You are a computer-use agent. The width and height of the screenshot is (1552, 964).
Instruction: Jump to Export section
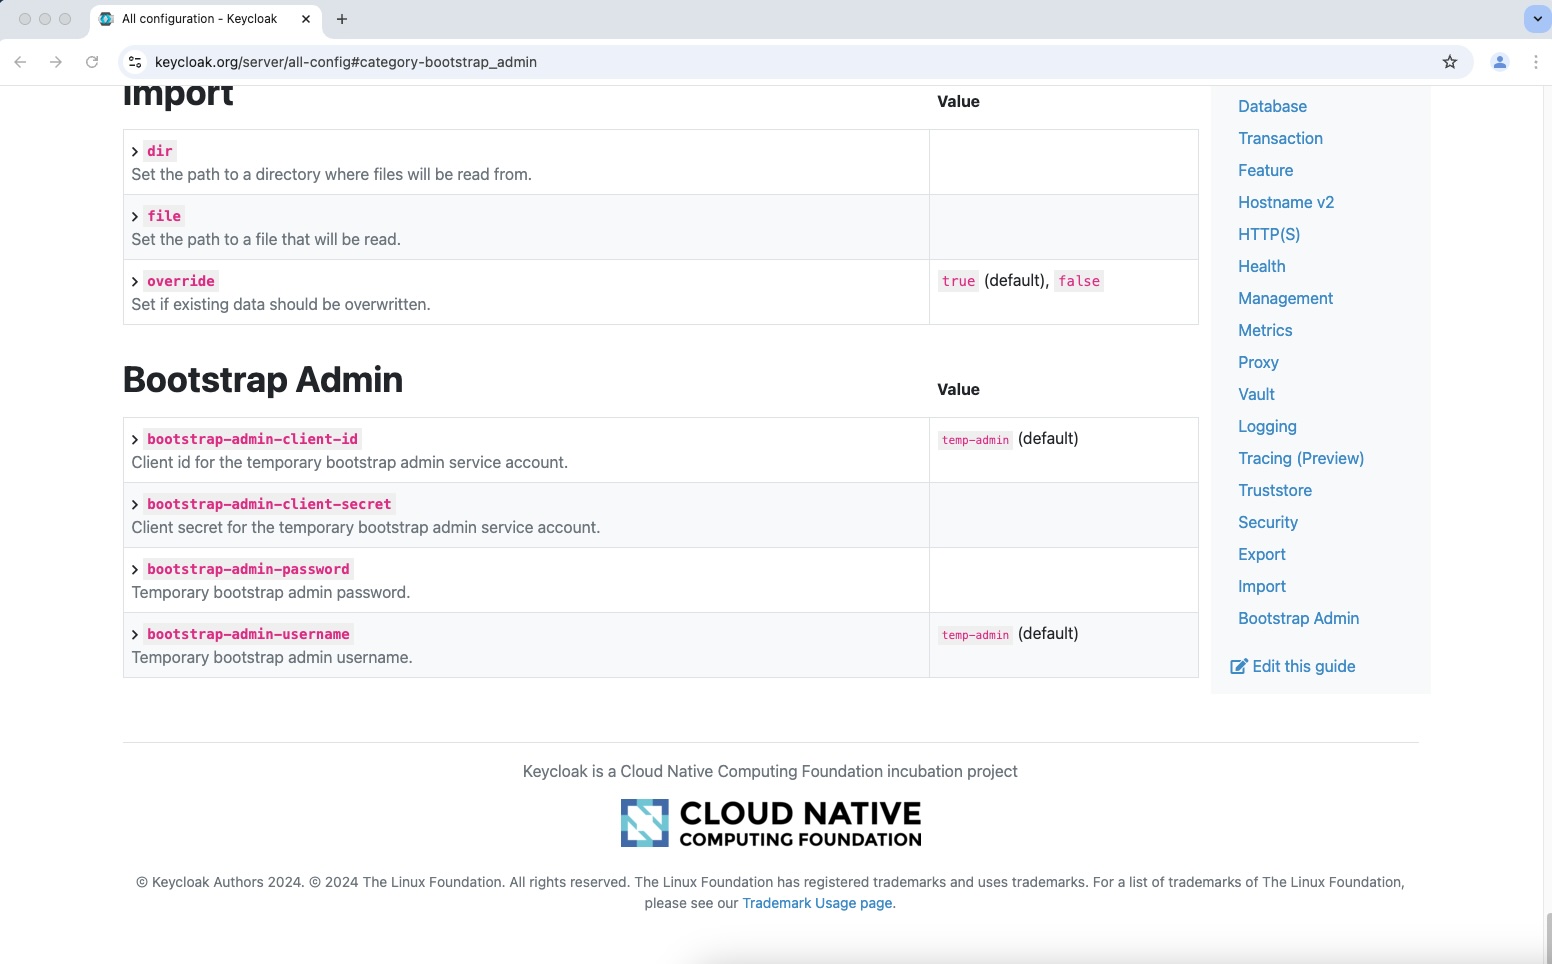(x=1262, y=554)
